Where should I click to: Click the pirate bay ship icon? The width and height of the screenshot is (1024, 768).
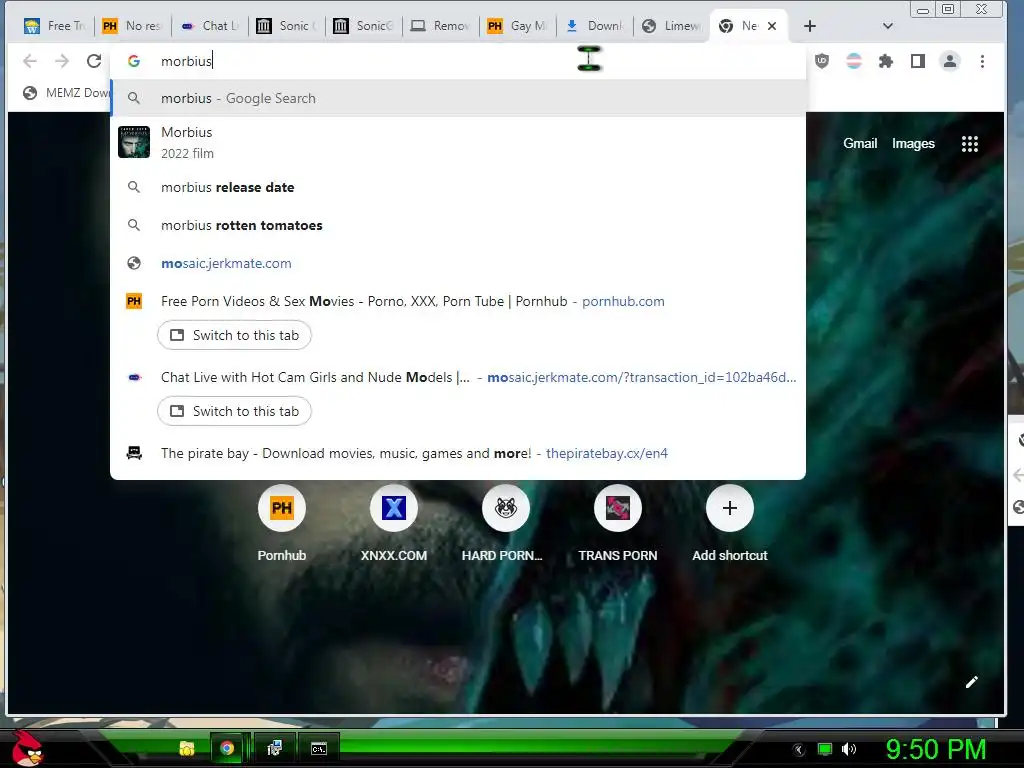[x=134, y=453]
